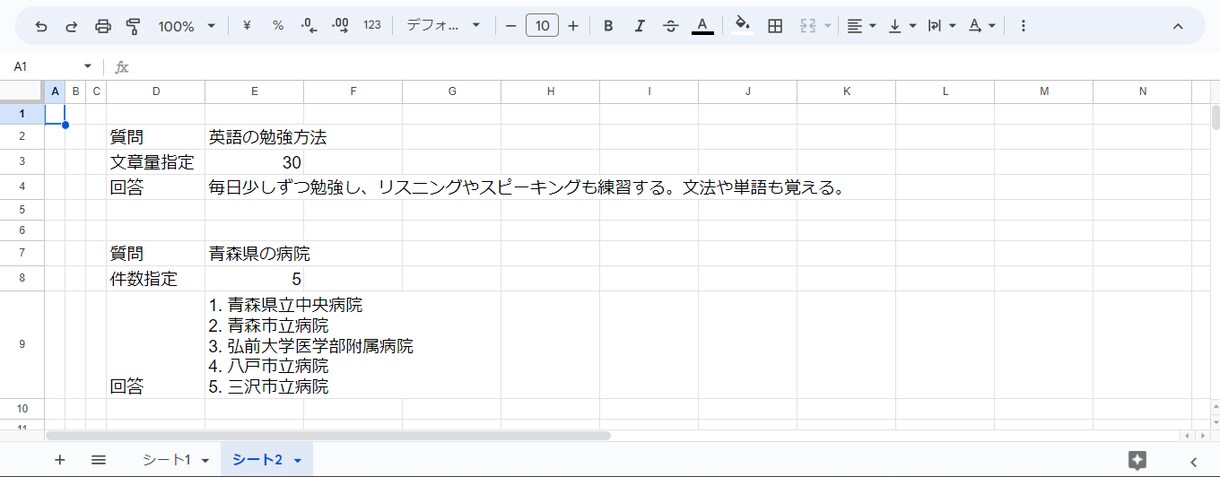Viewport: 1220px width, 477px height.
Task: Open the name box dropdown arrow
Action: [87, 66]
